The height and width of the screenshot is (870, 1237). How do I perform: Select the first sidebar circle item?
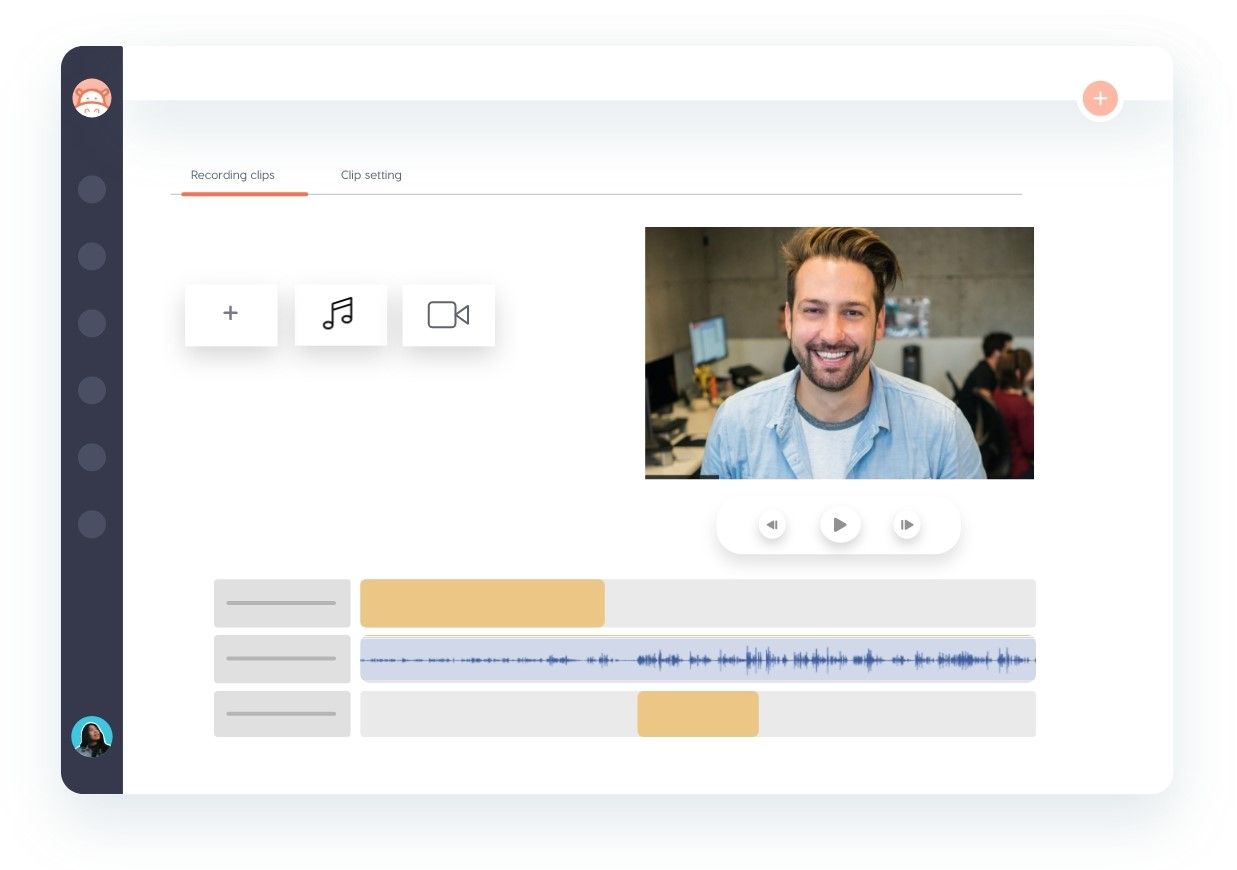(92, 190)
